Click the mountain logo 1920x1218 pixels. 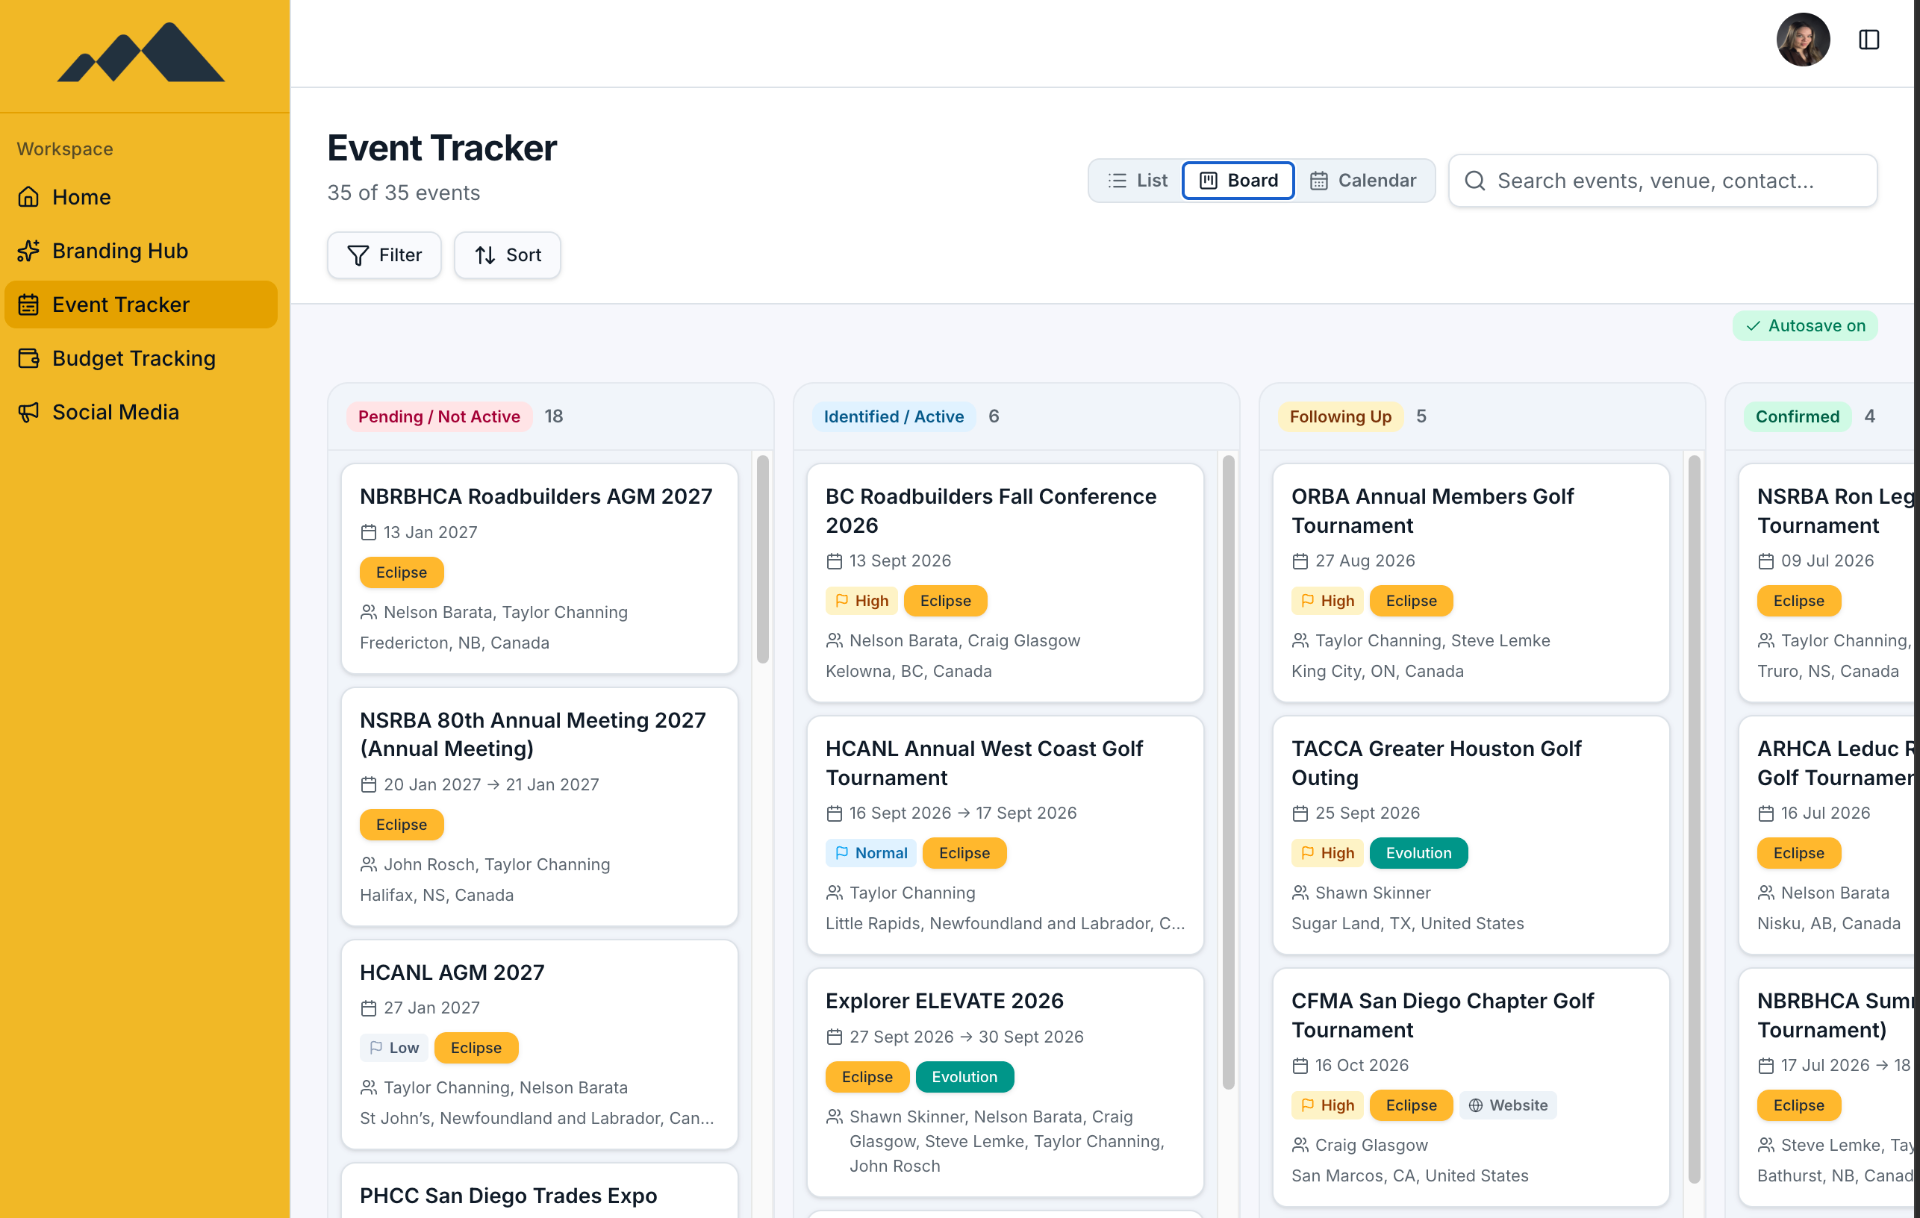[x=141, y=52]
